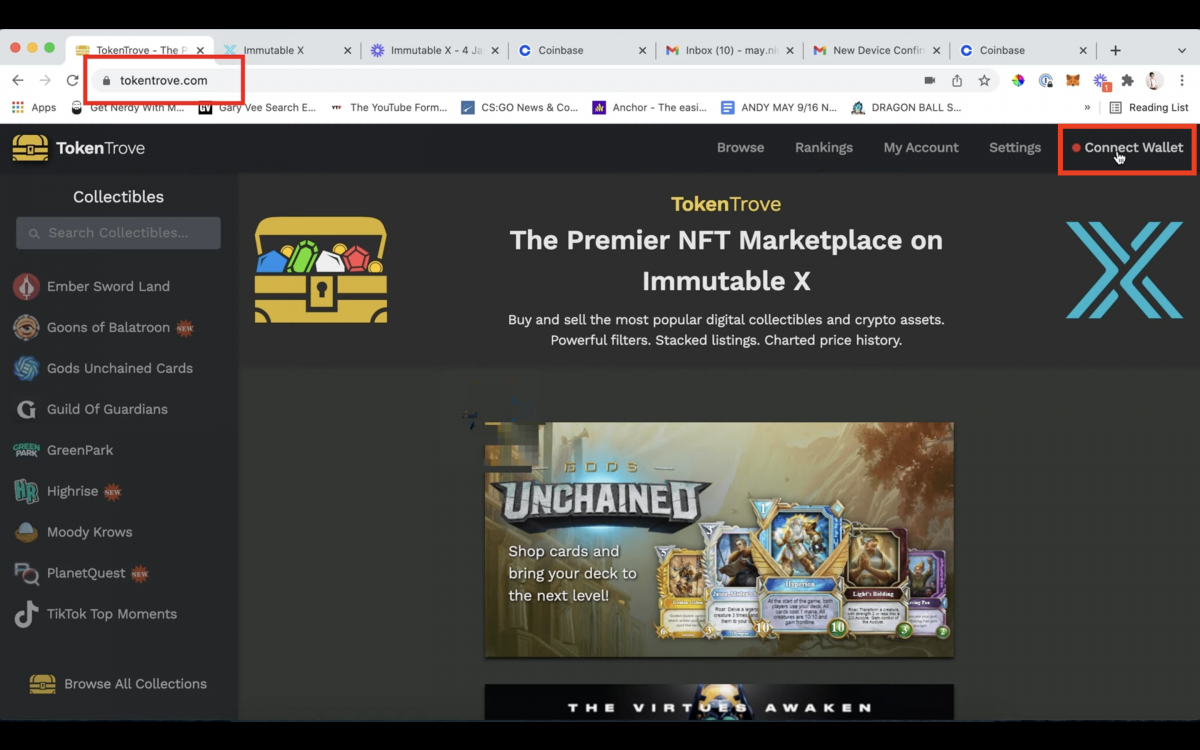Click the TokenTrove treasure chest logo in header
The height and width of the screenshot is (750, 1200).
[x=30, y=148]
